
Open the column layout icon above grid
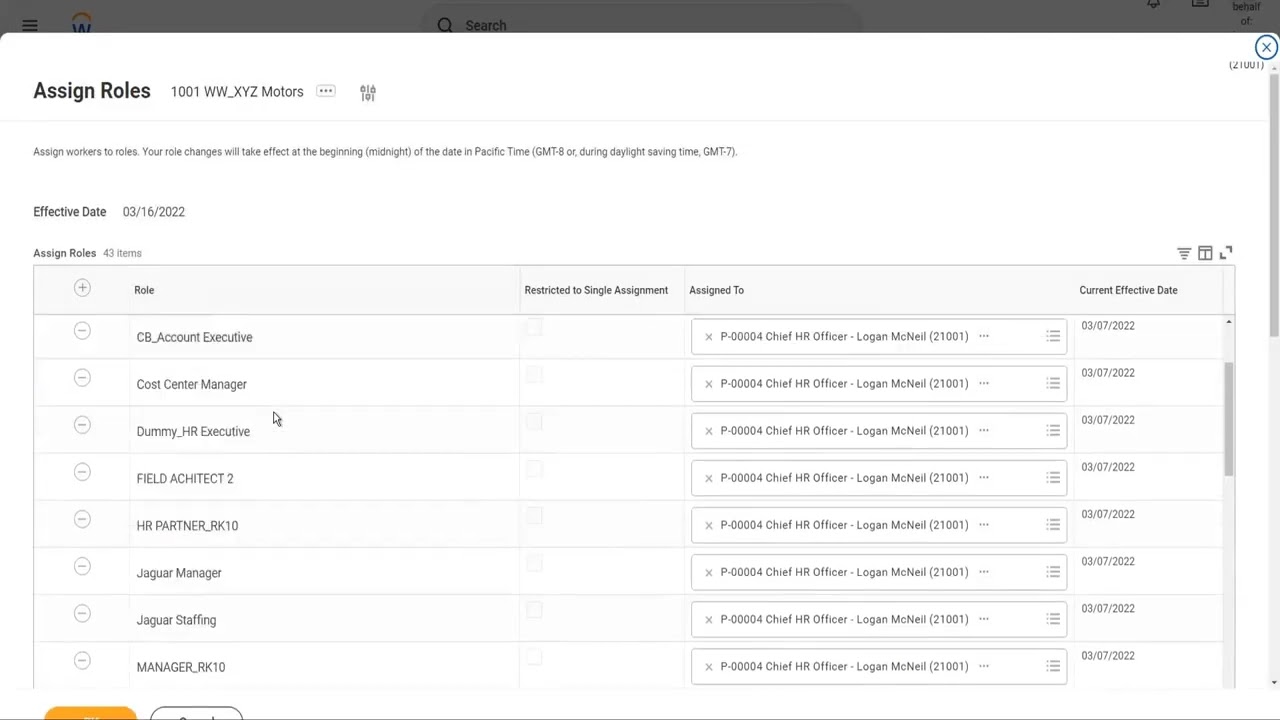pyautogui.click(x=1205, y=253)
